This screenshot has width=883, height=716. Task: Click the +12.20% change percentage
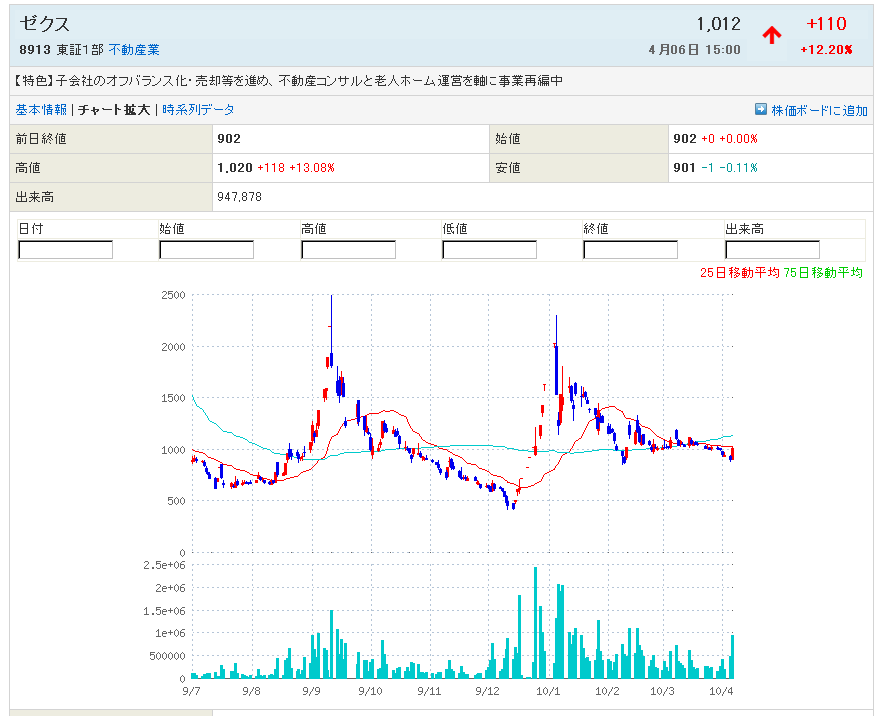coord(825,50)
